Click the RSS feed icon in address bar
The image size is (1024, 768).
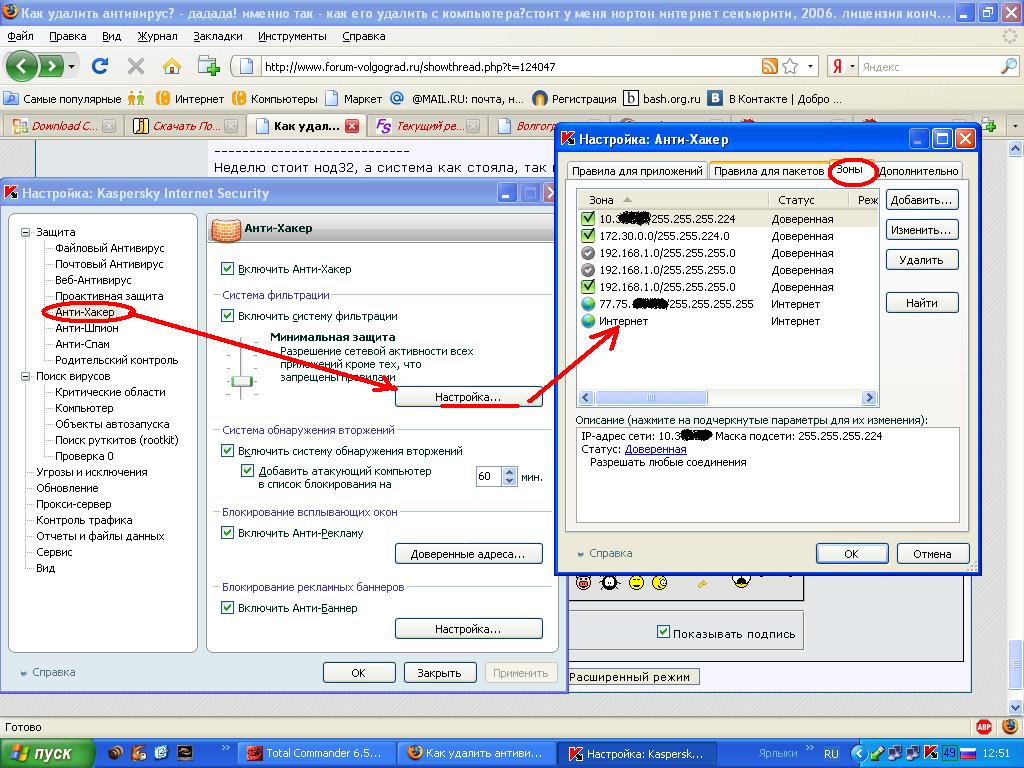point(769,67)
